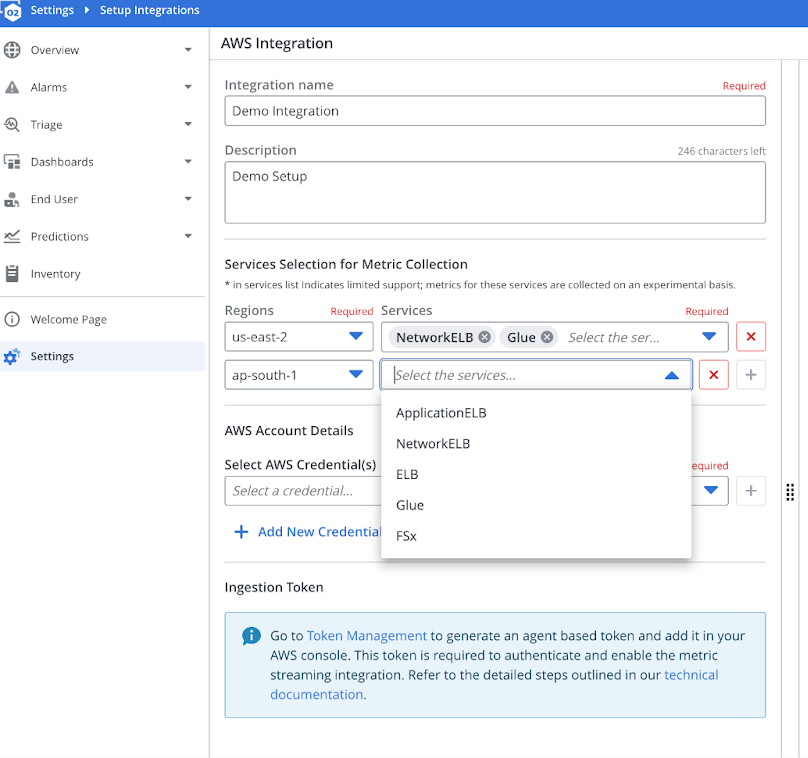
Task: Add another credential row with plus button
Action: 751,491
